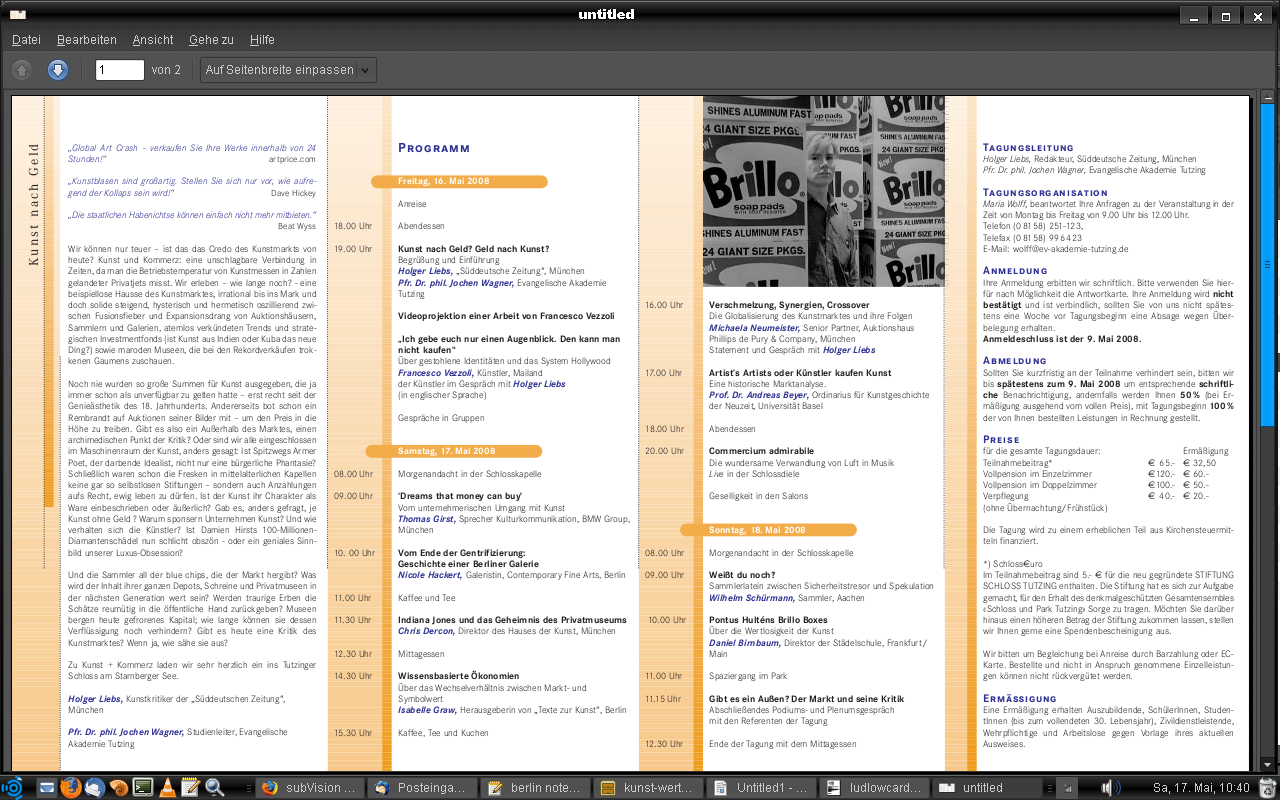Image resolution: width=1280 pixels, height=800 pixels.
Task: Click the 'Samstag, 17. Mai 2008' date banner
Action: pyautogui.click(x=455, y=451)
